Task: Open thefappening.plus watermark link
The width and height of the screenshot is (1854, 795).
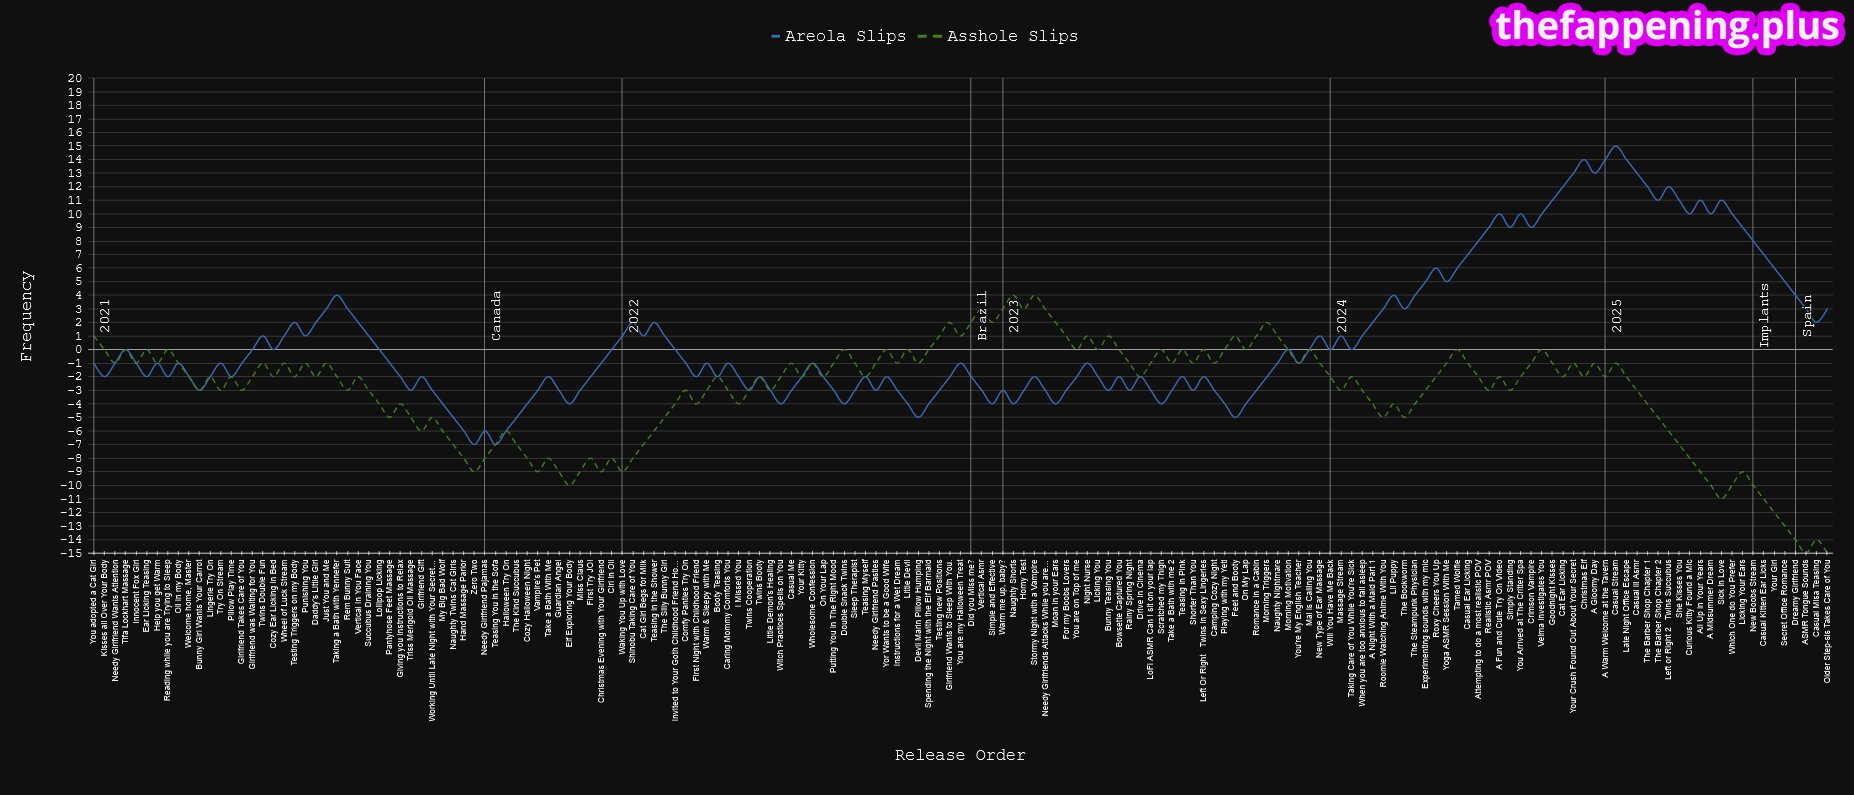Action: click(1667, 26)
